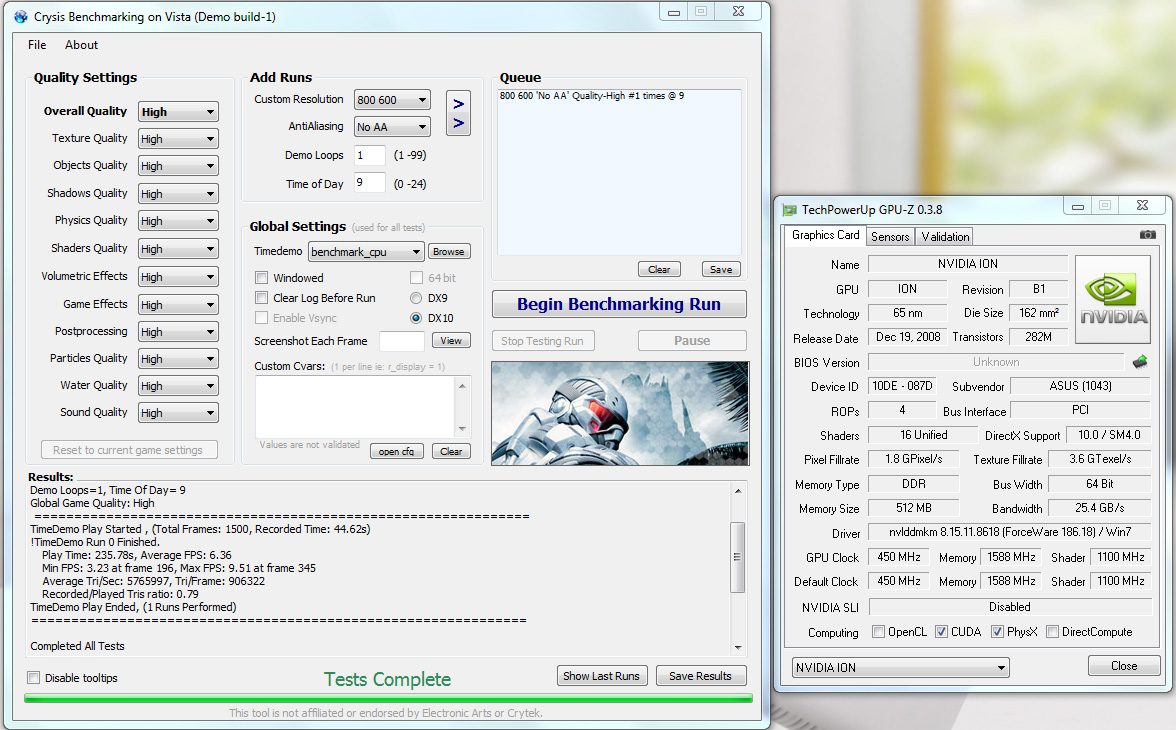Click the View button beside screenshot field
This screenshot has width=1176, height=730.
click(451, 341)
